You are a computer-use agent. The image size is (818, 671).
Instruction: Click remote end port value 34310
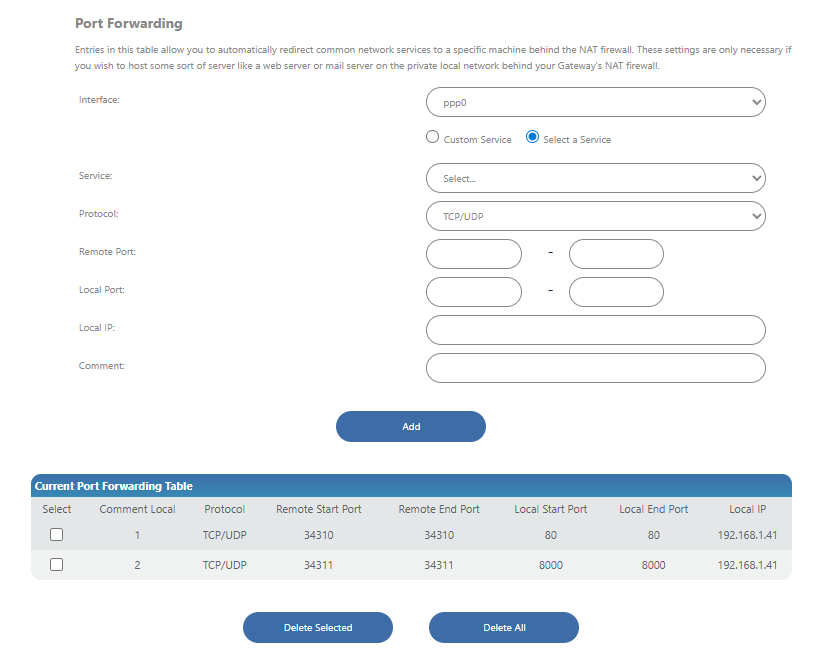click(439, 535)
